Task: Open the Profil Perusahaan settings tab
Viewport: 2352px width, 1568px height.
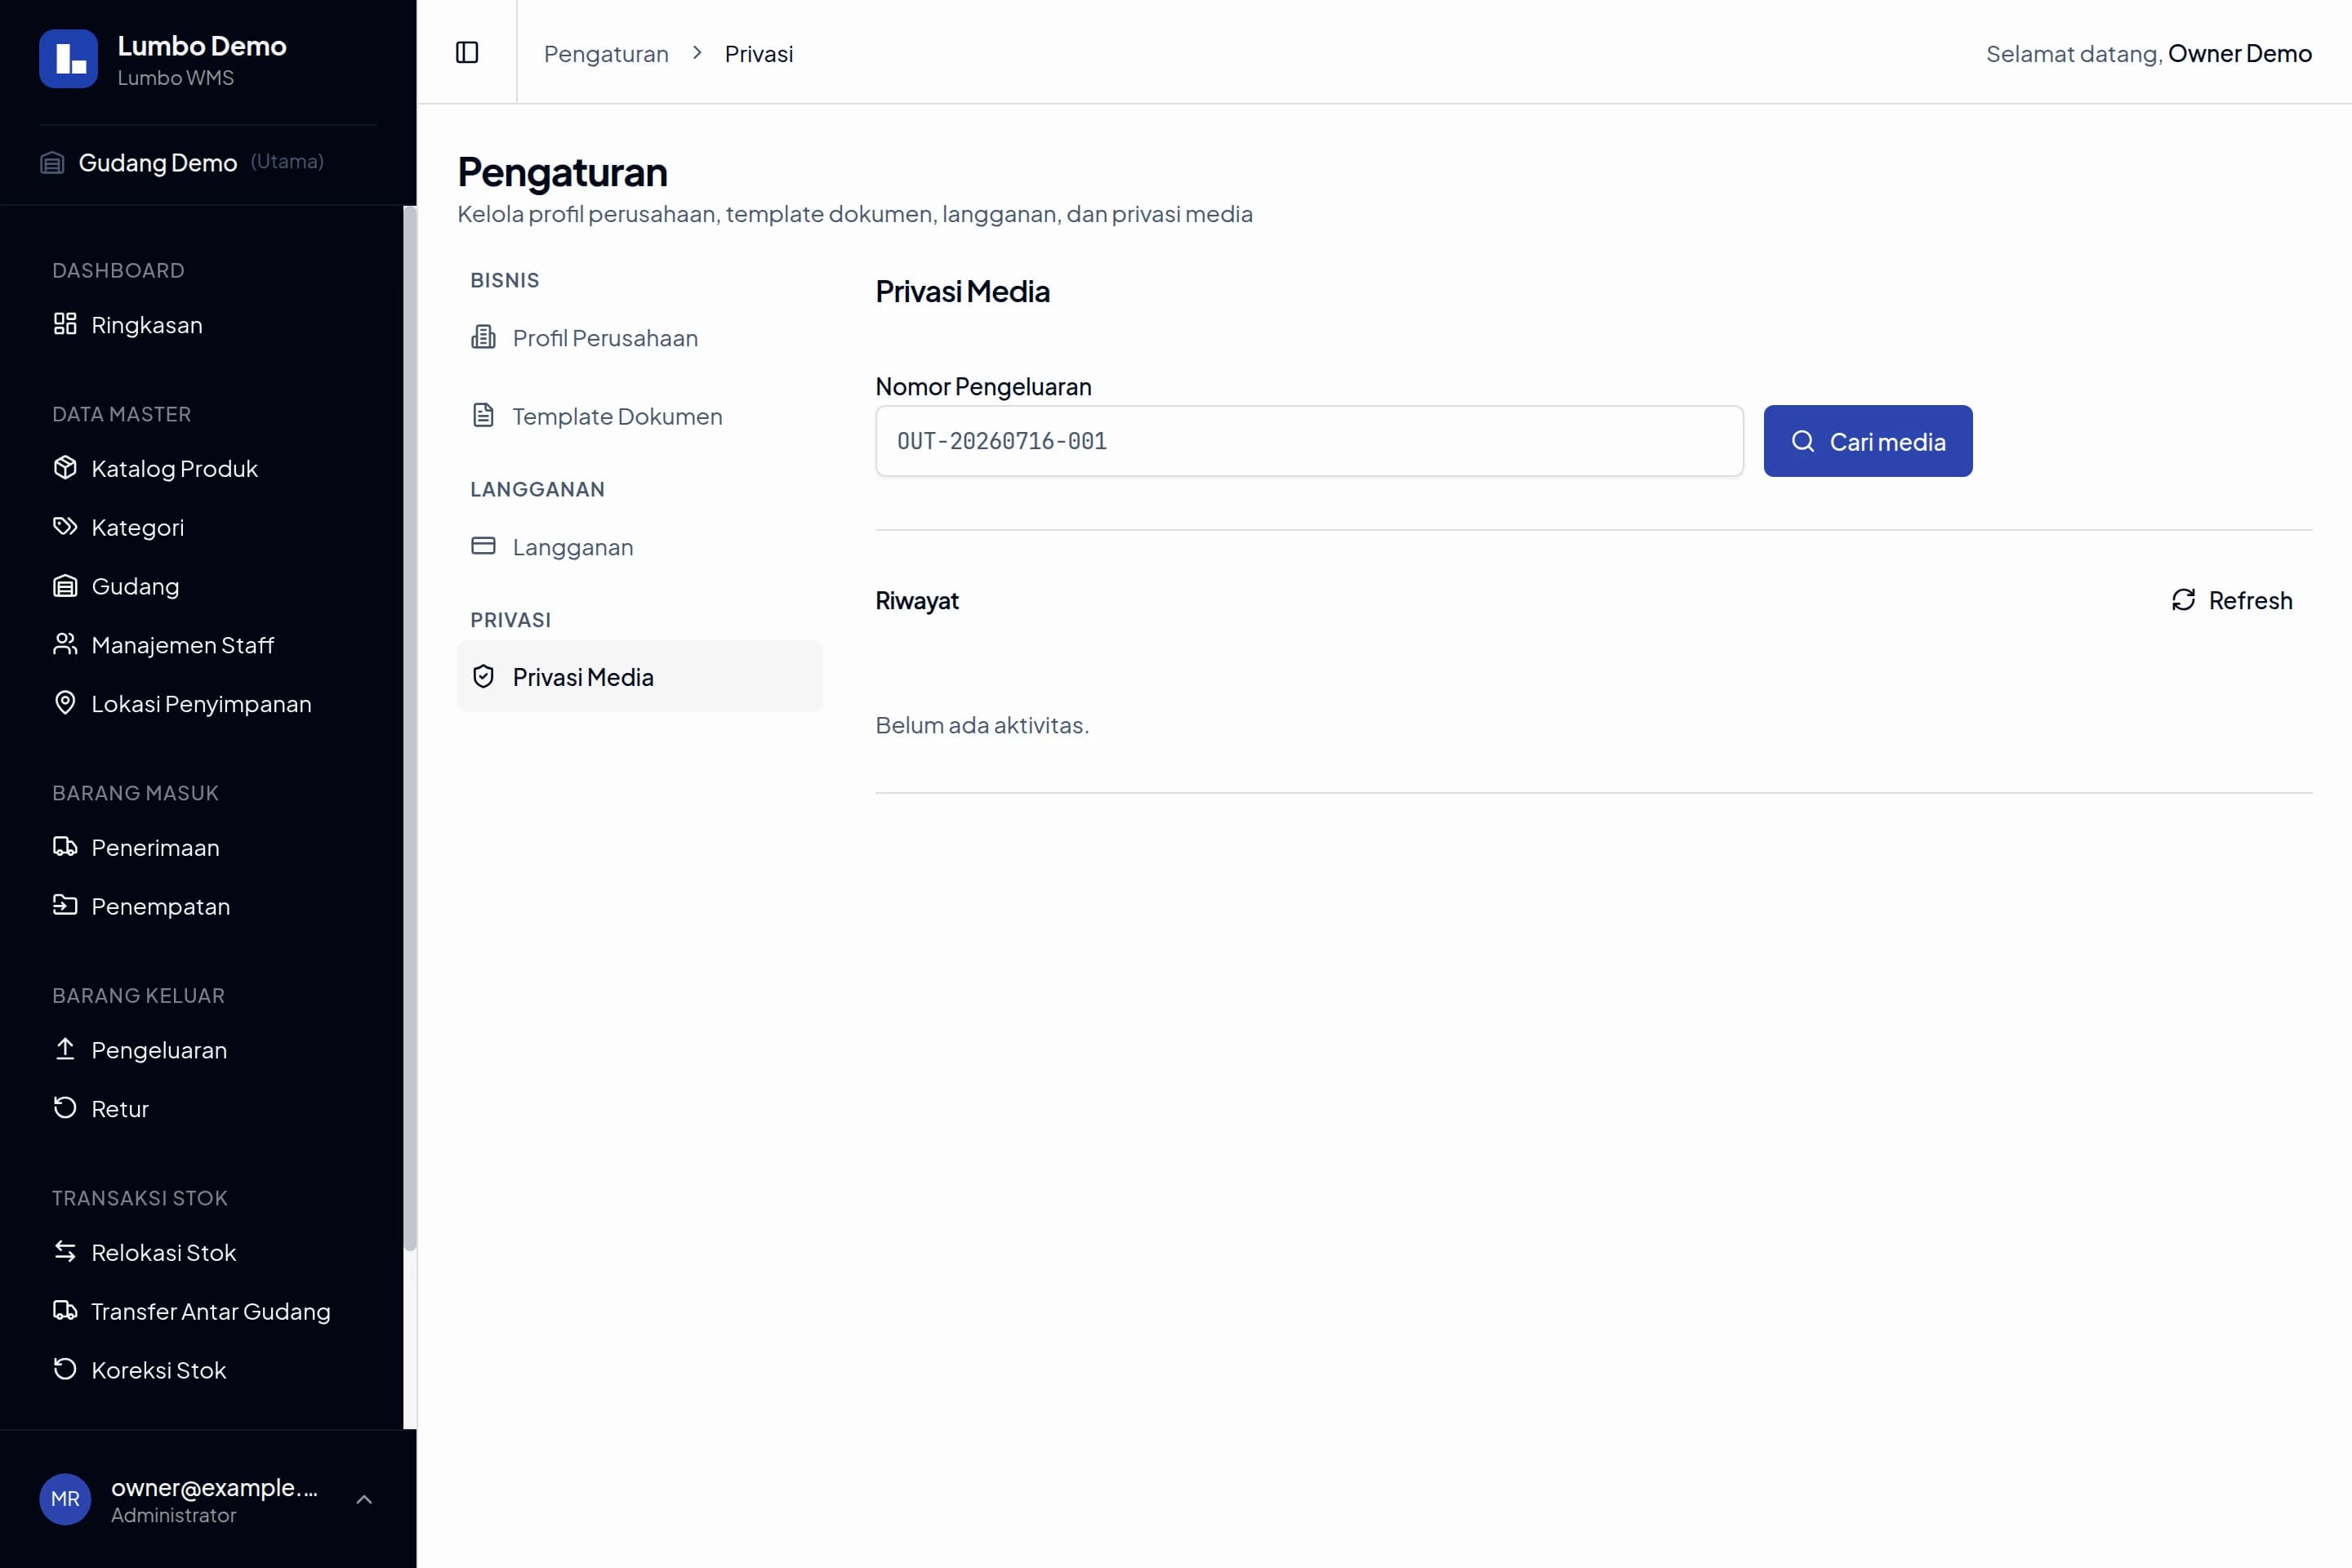Action: click(640, 338)
